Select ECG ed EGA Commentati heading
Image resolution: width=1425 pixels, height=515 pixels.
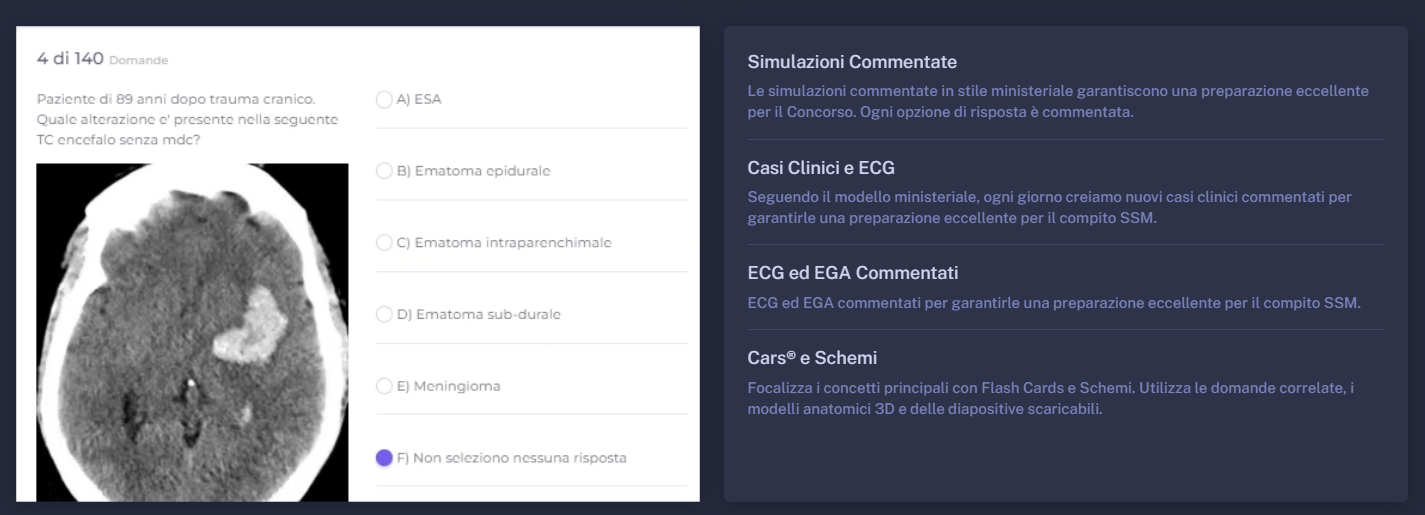(853, 273)
